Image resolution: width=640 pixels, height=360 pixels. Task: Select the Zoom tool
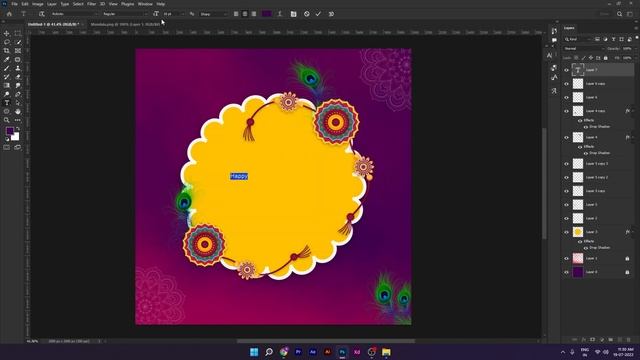click(7, 120)
